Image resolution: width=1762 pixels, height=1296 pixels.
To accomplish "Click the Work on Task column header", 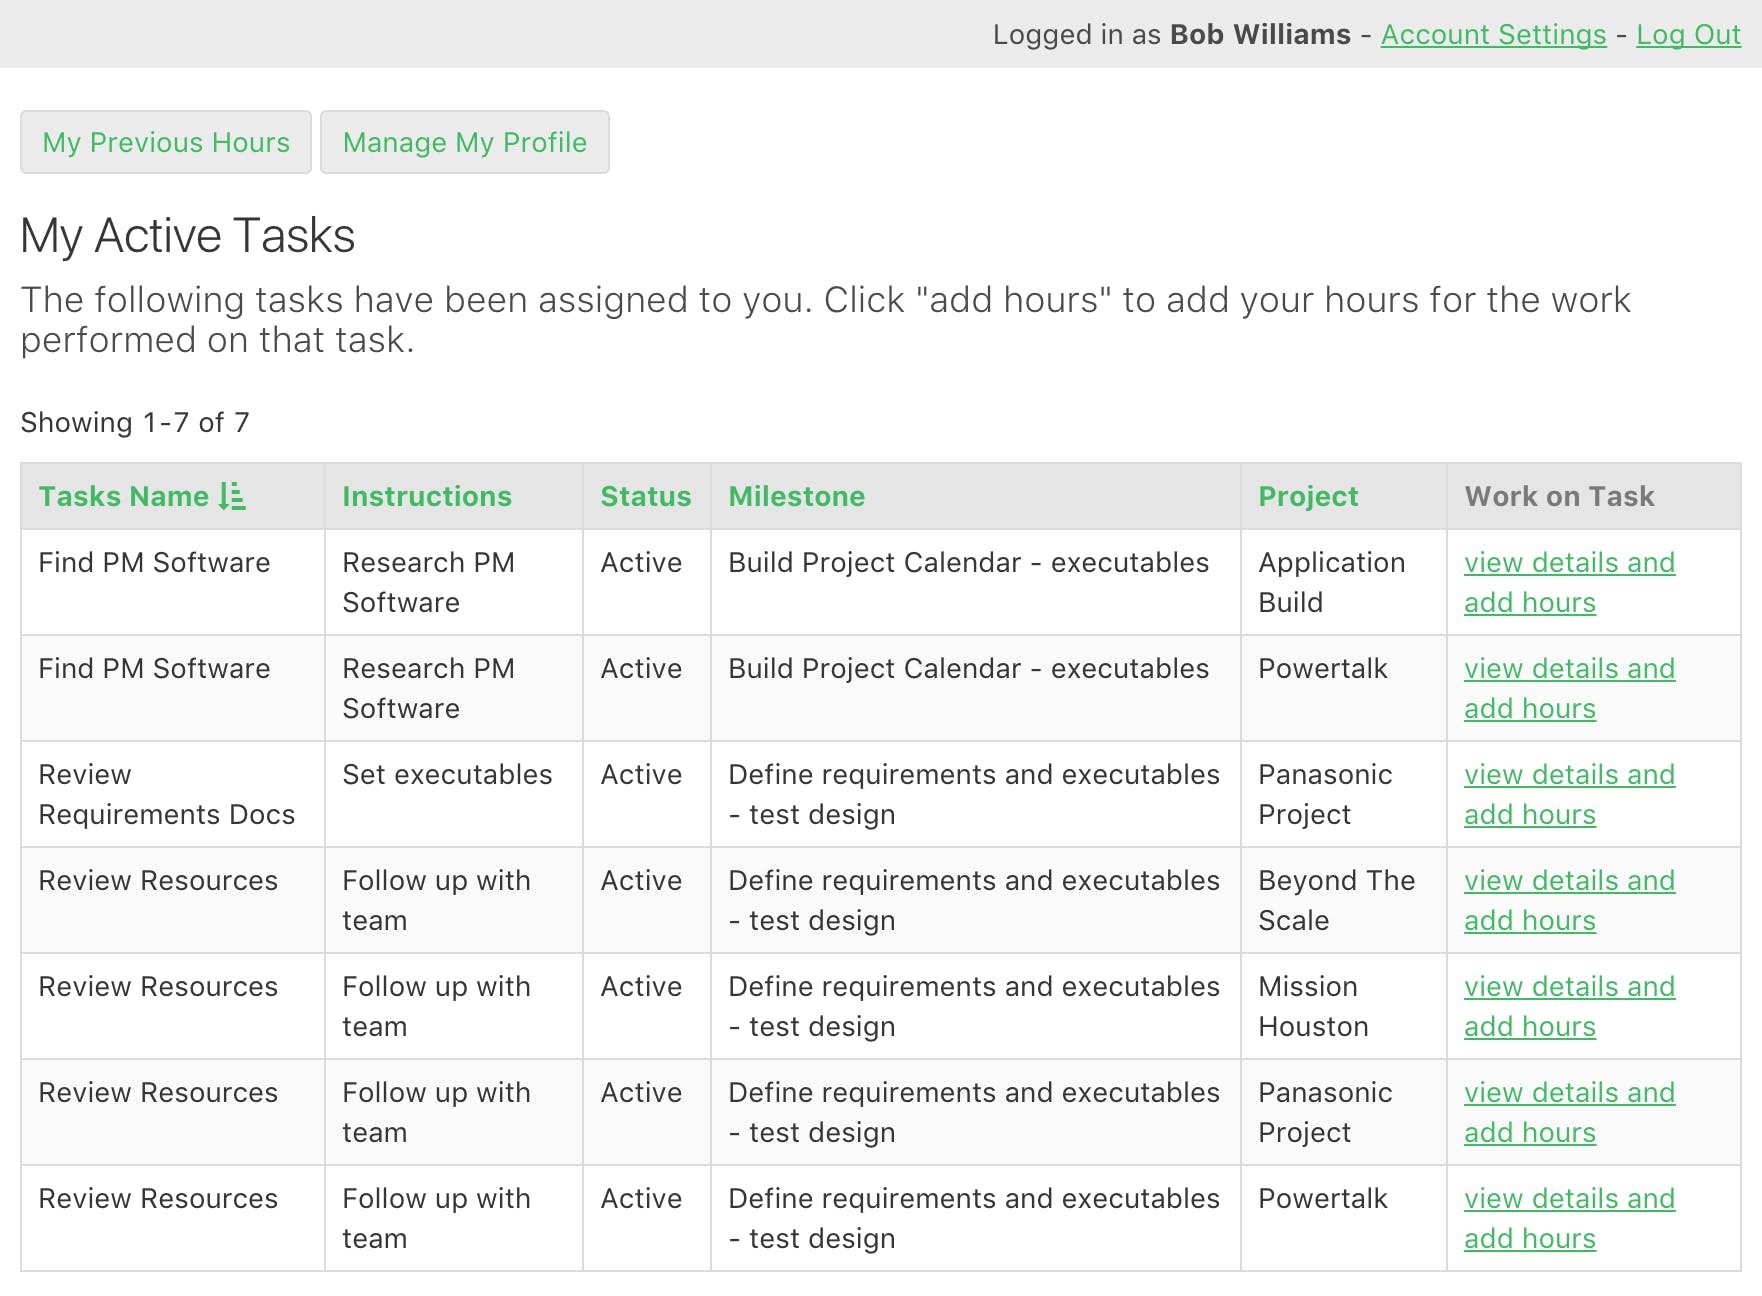I will point(1559,496).
